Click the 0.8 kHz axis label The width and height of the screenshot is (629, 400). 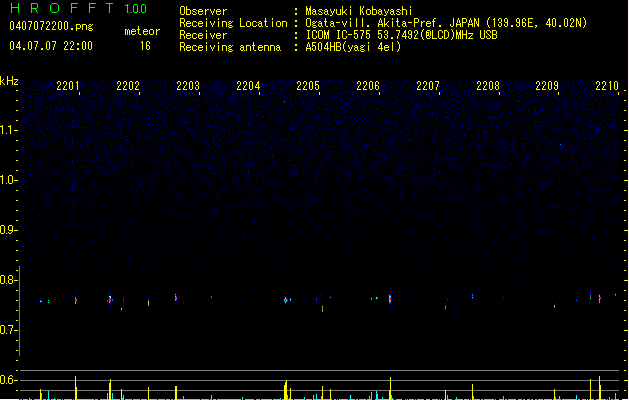point(8,280)
